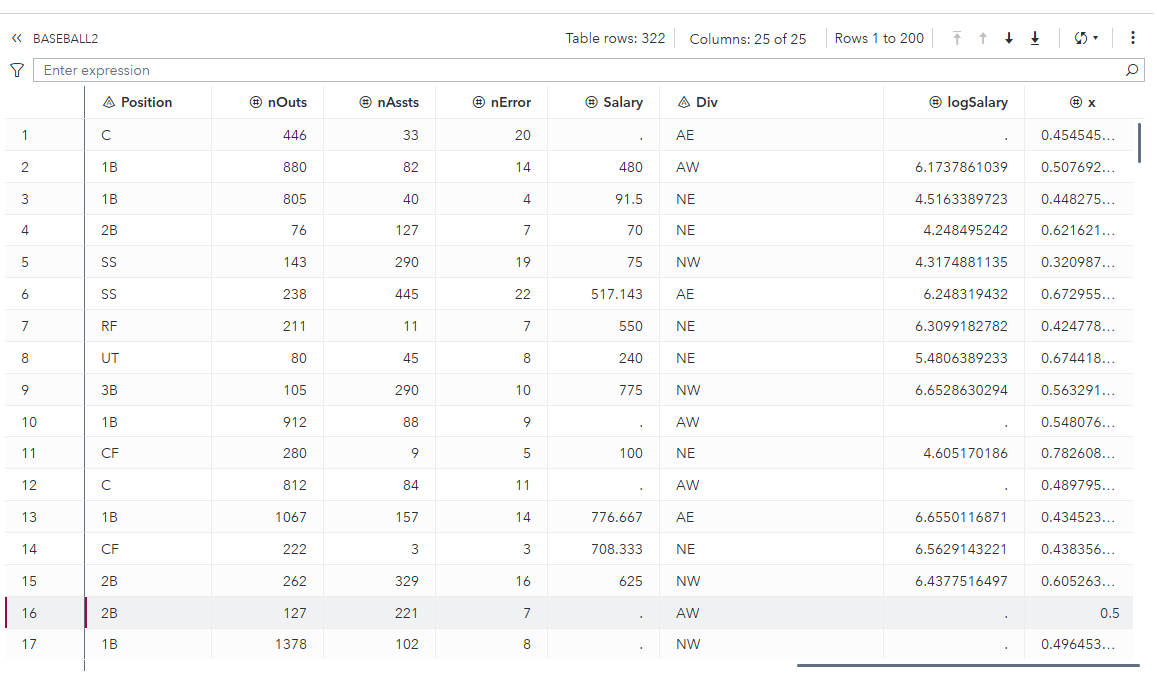Open the refresh dropdown menu
The image size is (1157, 692).
click(x=1086, y=39)
